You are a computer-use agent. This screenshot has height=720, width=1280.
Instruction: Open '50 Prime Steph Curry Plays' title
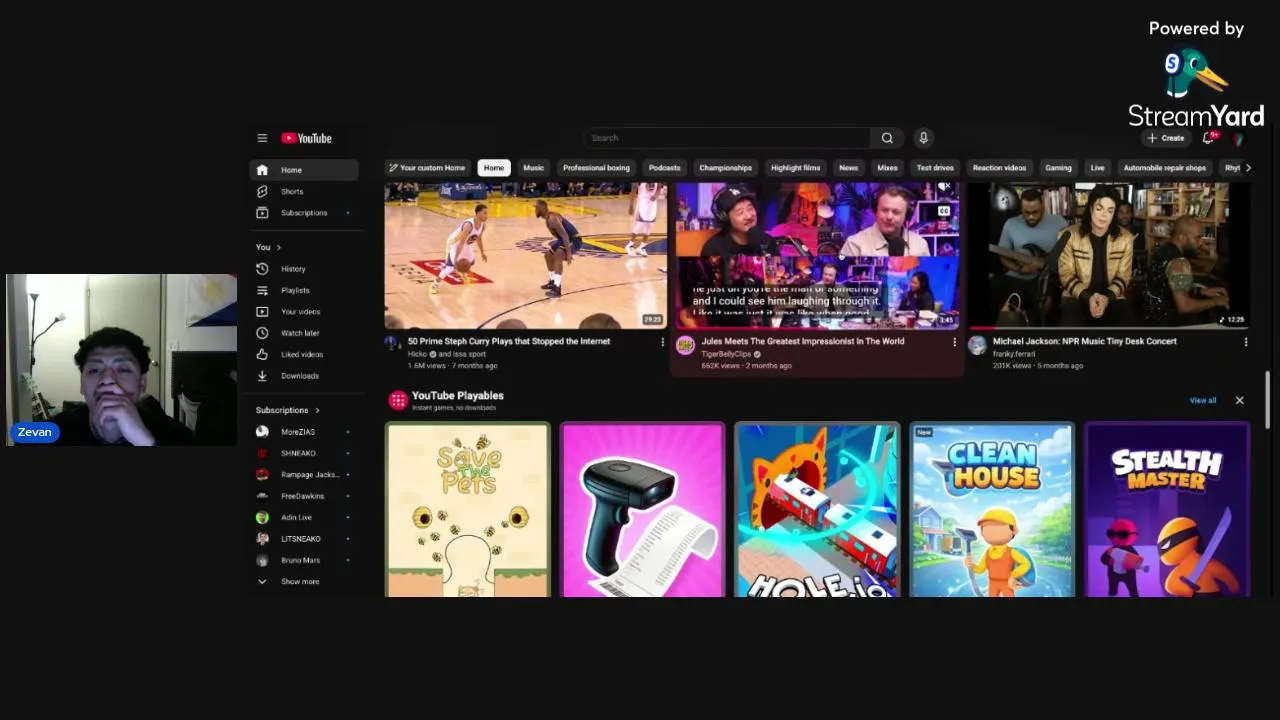click(x=509, y=341)
